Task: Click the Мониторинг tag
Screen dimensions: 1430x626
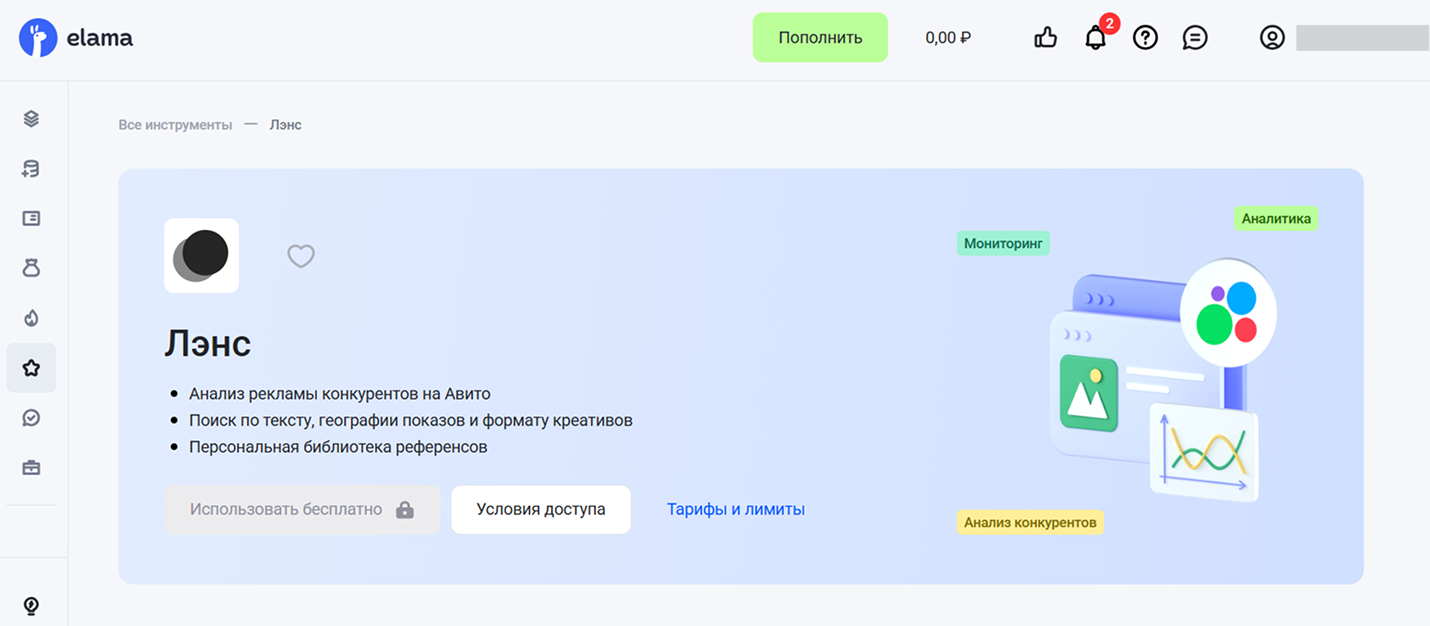Action: (x=1003, y=243)
